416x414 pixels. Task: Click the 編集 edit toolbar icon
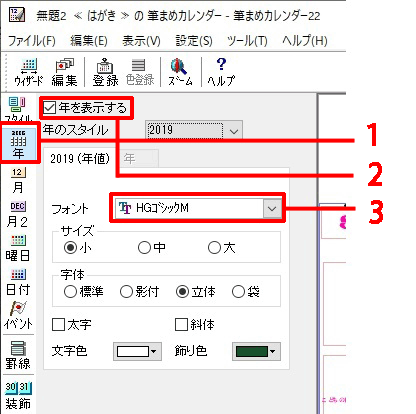coord(64,72)
